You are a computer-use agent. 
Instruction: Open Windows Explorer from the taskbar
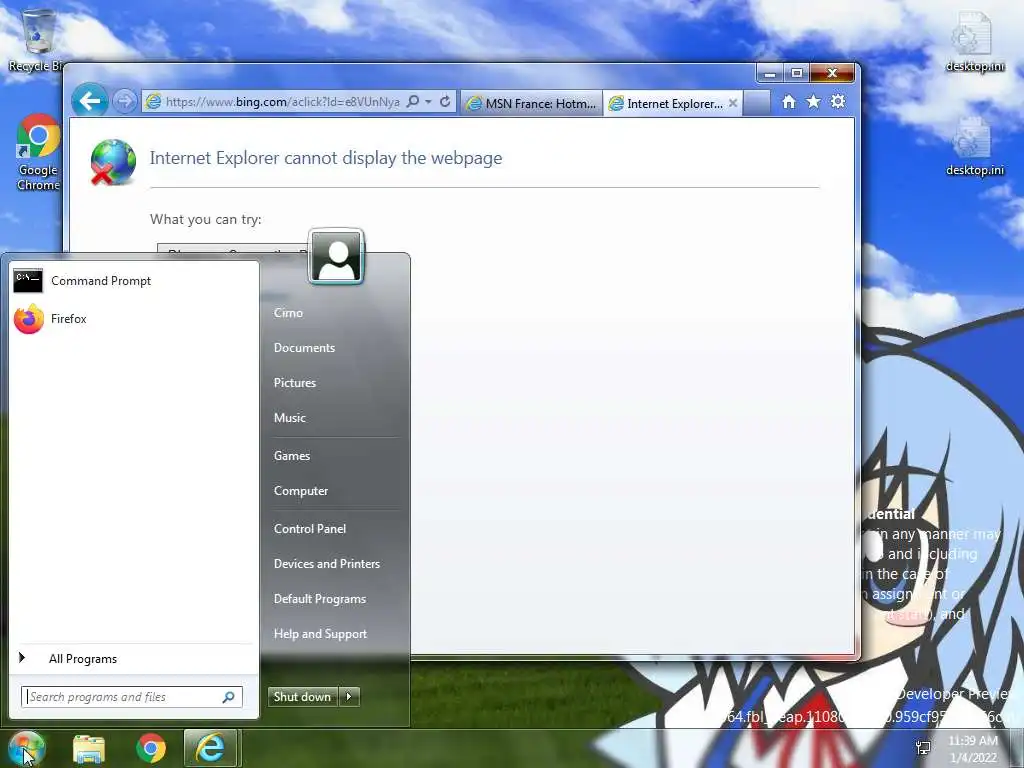point(89,748)
